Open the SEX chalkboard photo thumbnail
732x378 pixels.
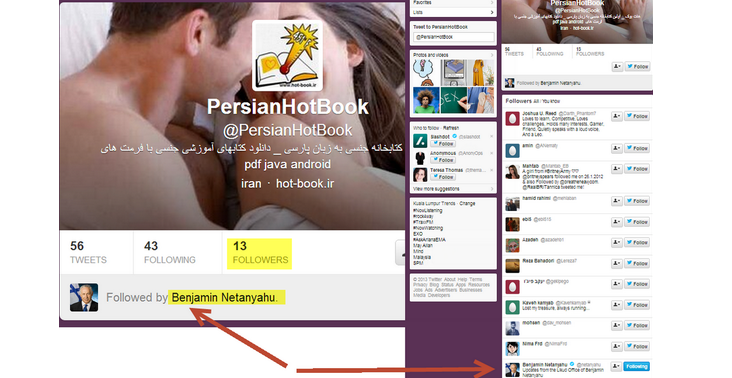pos(453,100)
